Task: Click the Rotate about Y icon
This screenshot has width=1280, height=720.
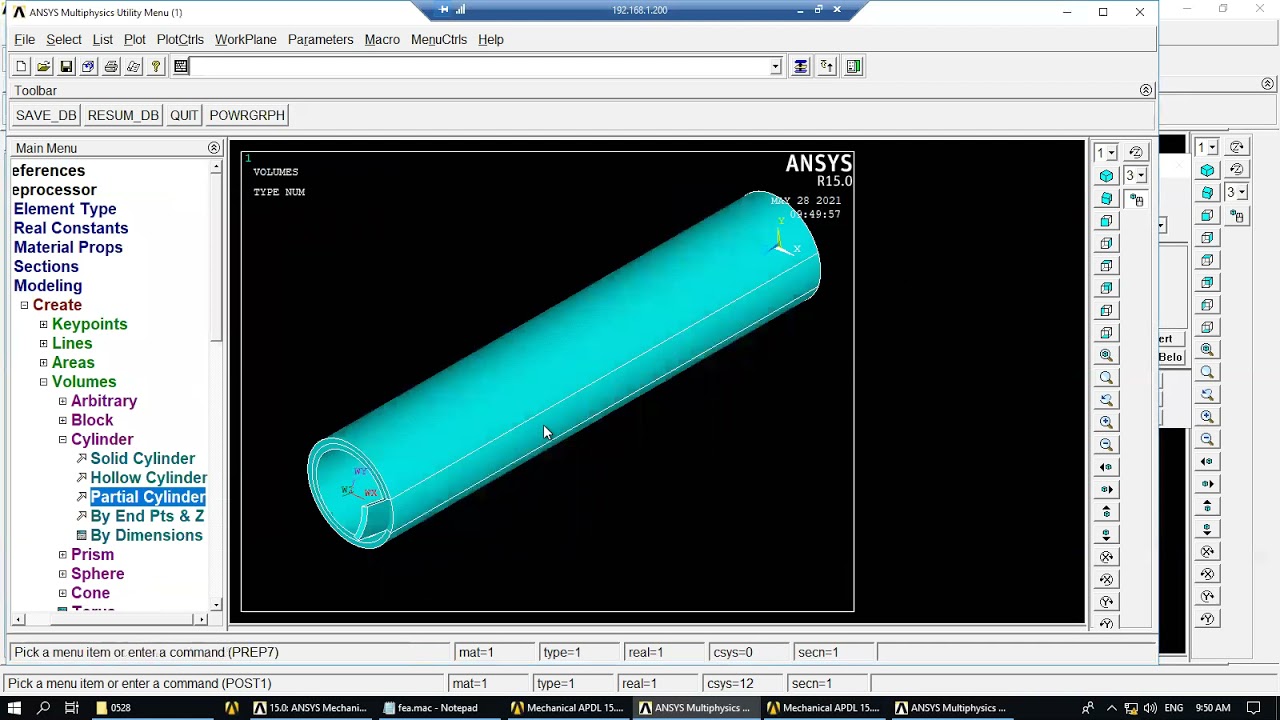Action: coord(1106,602)
